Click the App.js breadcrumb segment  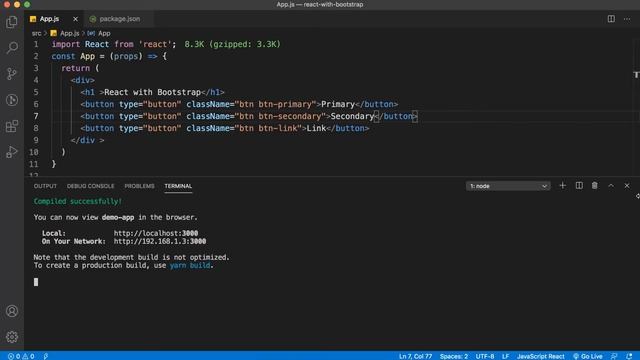(x=65, y=33)
